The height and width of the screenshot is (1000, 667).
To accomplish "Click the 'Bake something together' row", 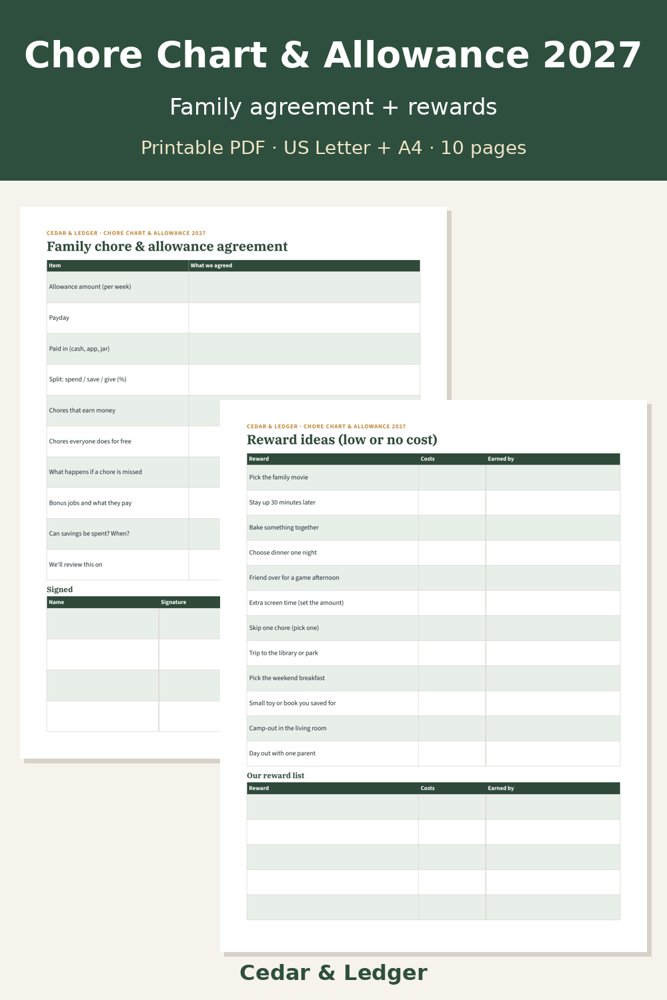I will click(x=433, y=527).
